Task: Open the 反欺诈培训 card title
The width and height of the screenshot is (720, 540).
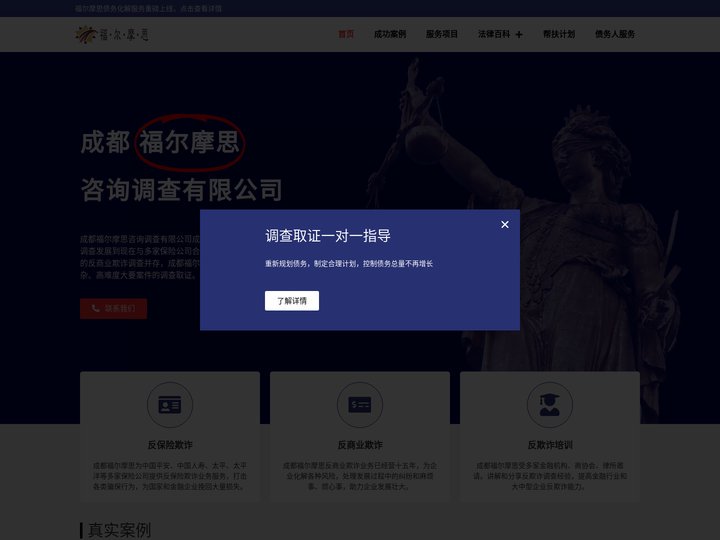Action: pos(550,445)
